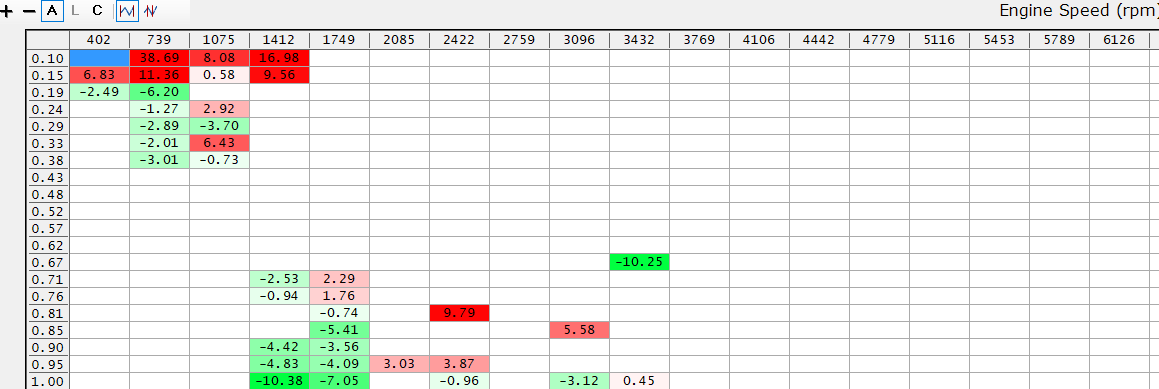Toggle the 'C' mode toolbar button
Viewport: 1159px width, 389px height.
point(97,11)
